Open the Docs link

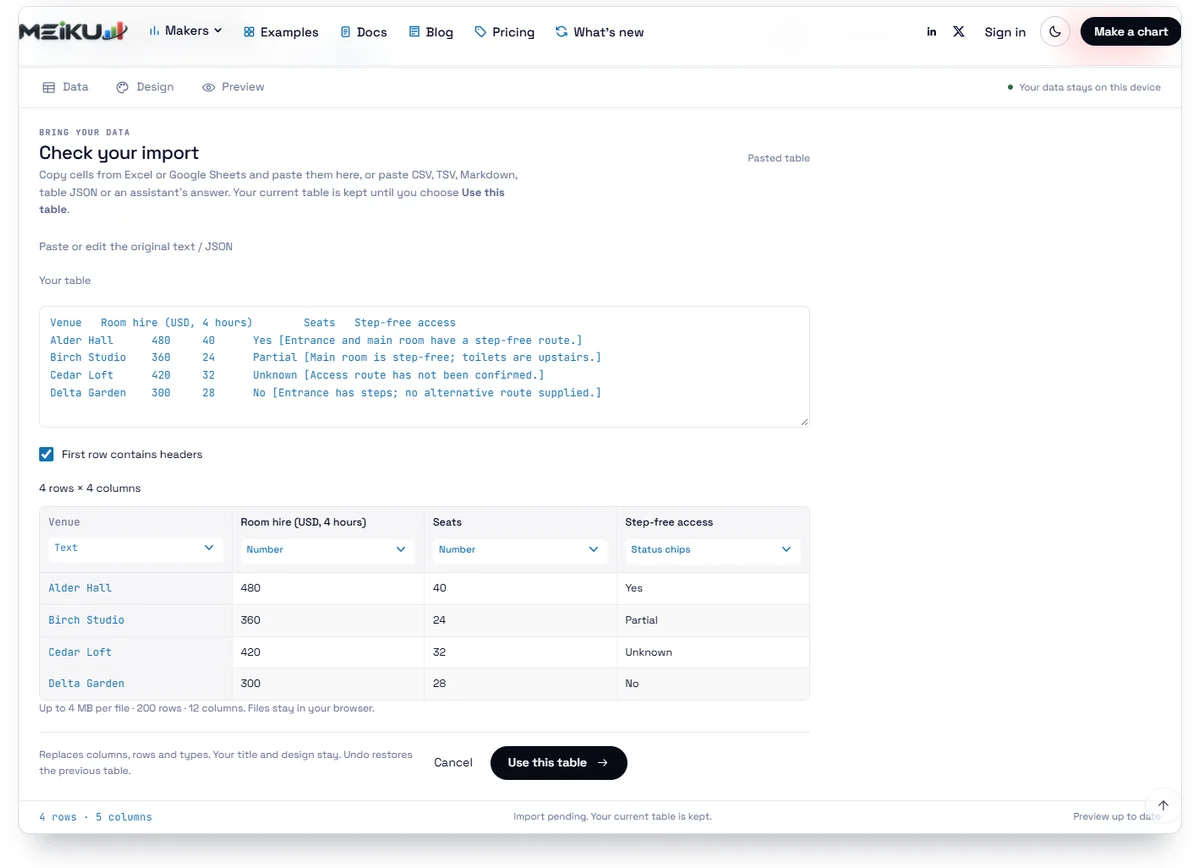364,32
